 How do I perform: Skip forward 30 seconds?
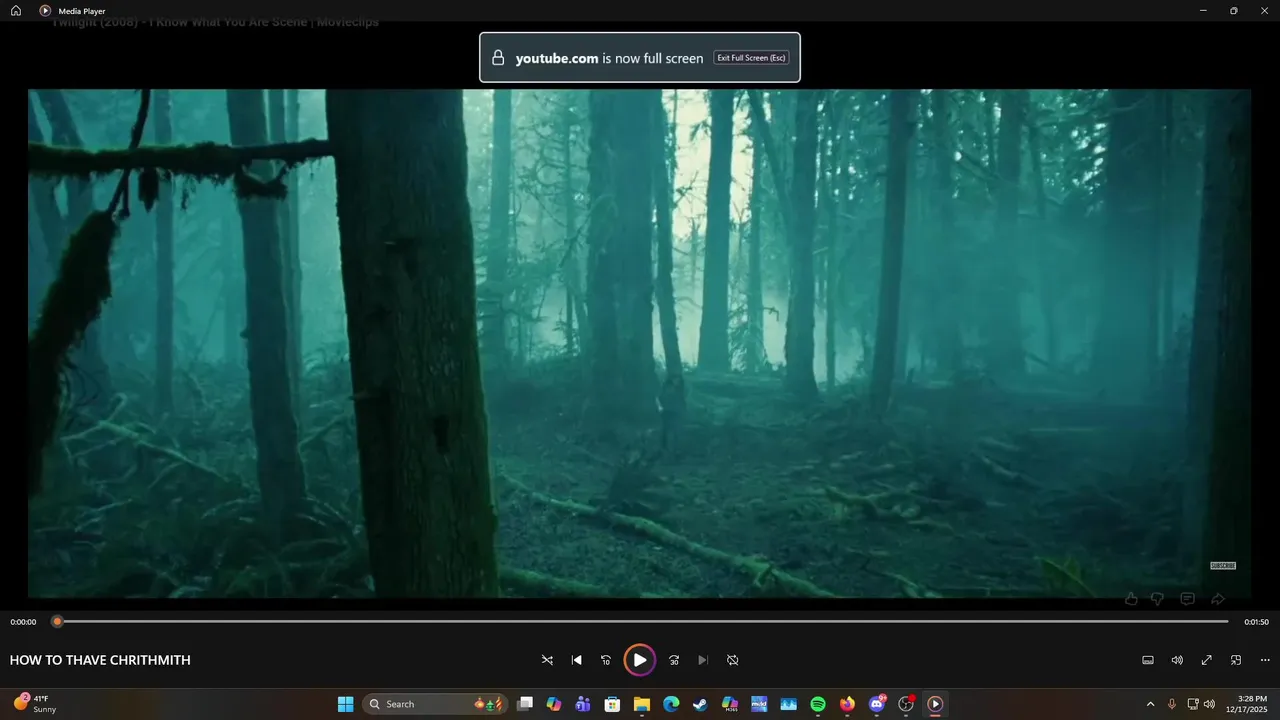674,660
